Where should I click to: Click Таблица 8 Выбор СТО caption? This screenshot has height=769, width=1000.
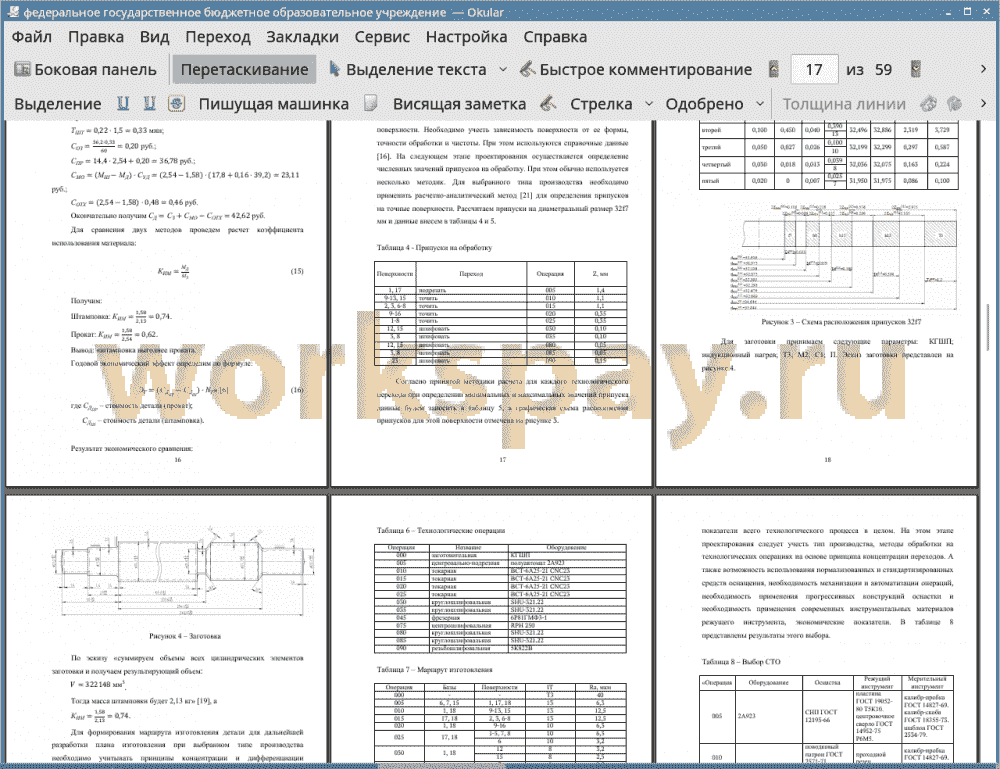(741, 661)
